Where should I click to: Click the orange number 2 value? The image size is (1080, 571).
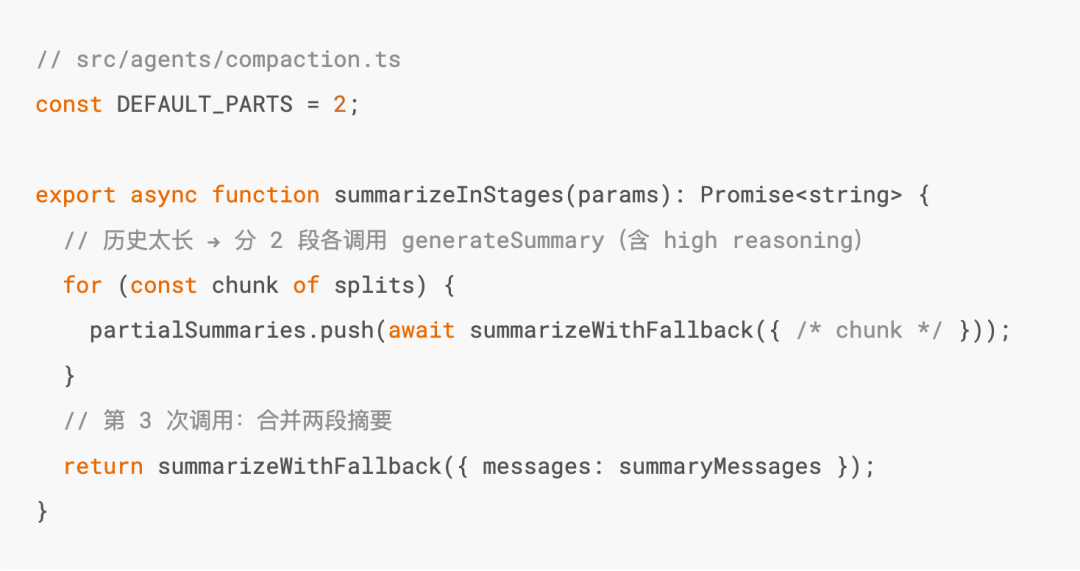(x=340, y=104)
